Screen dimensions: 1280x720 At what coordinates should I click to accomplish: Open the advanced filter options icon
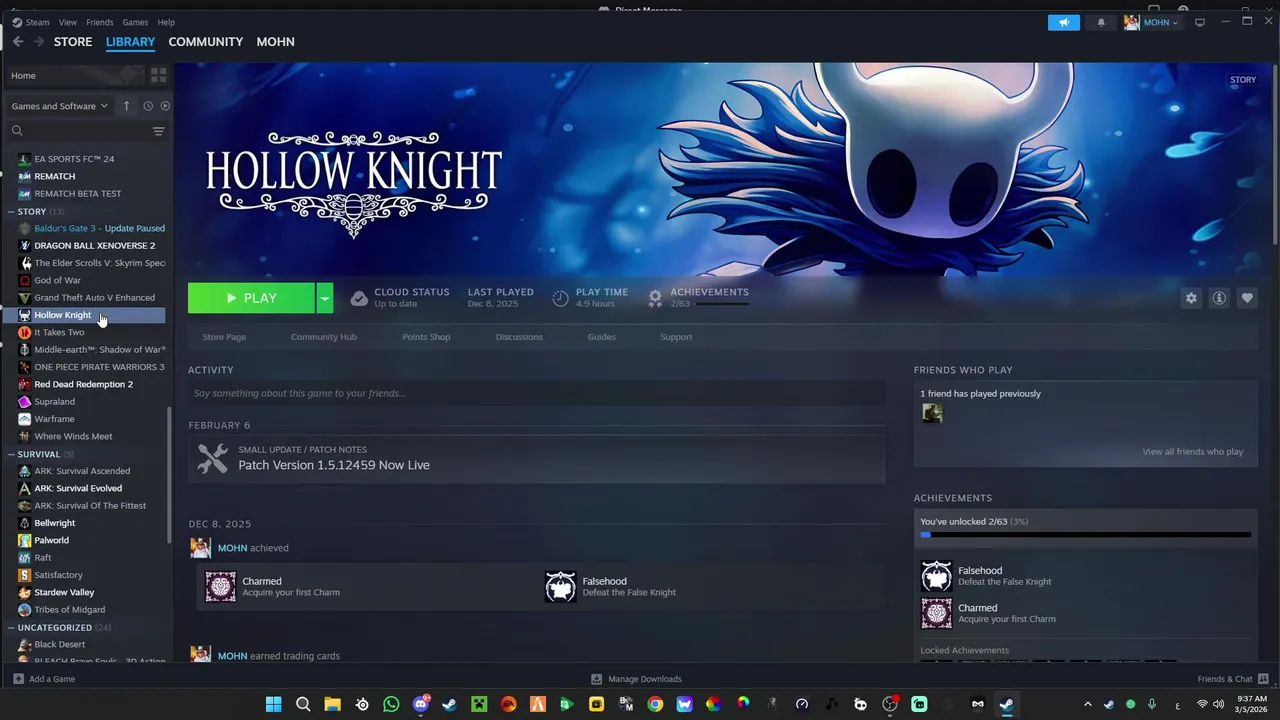158,131
